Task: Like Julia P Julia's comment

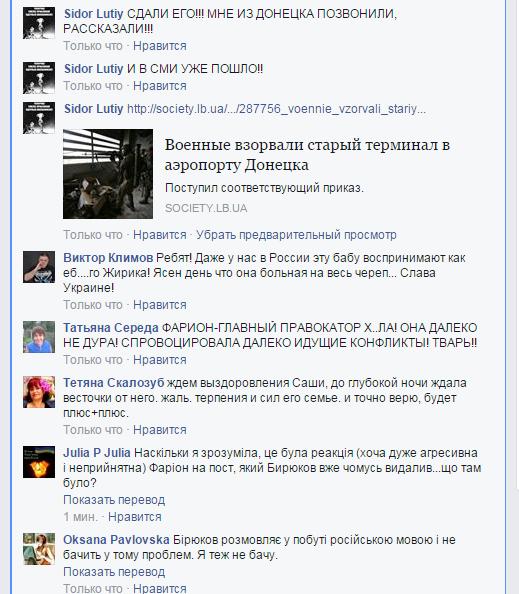Action: (x=134, y=517)
